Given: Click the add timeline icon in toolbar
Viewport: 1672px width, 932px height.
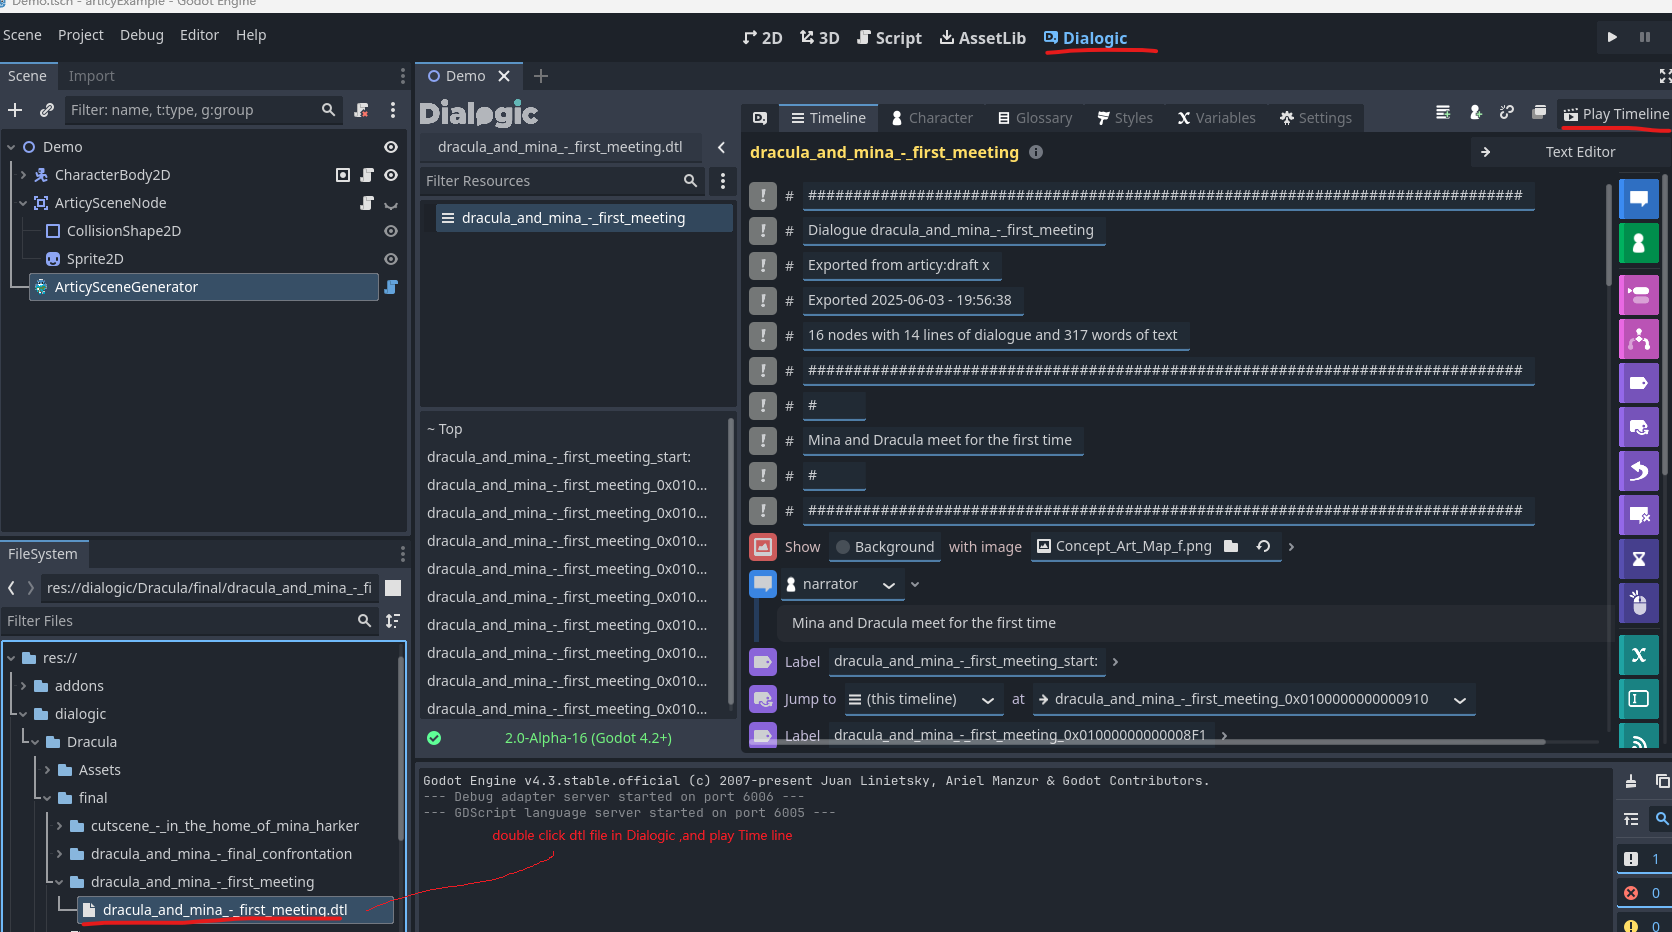Looking at the screenshot, I should click(1443, 113).
